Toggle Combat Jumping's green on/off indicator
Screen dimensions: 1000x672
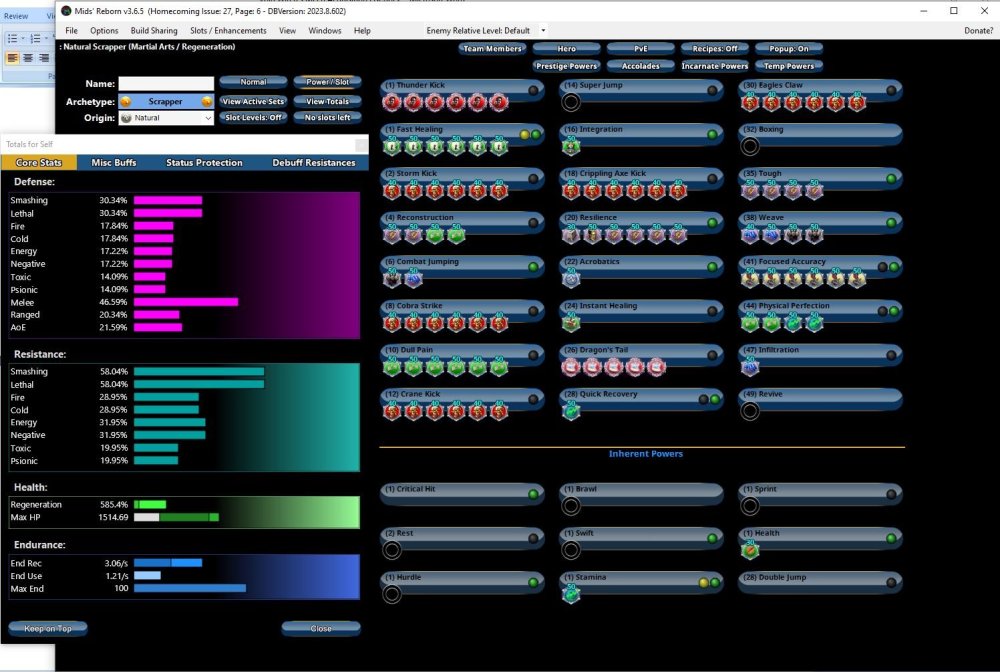tap(532, 267)
